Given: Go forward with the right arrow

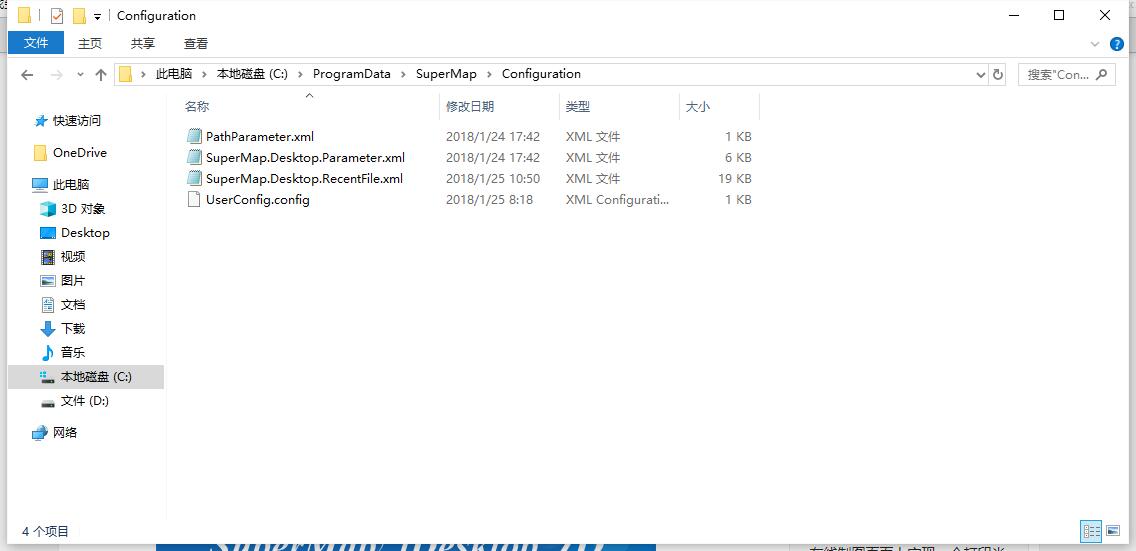Looking at the screenshot, I should point(58,74).
